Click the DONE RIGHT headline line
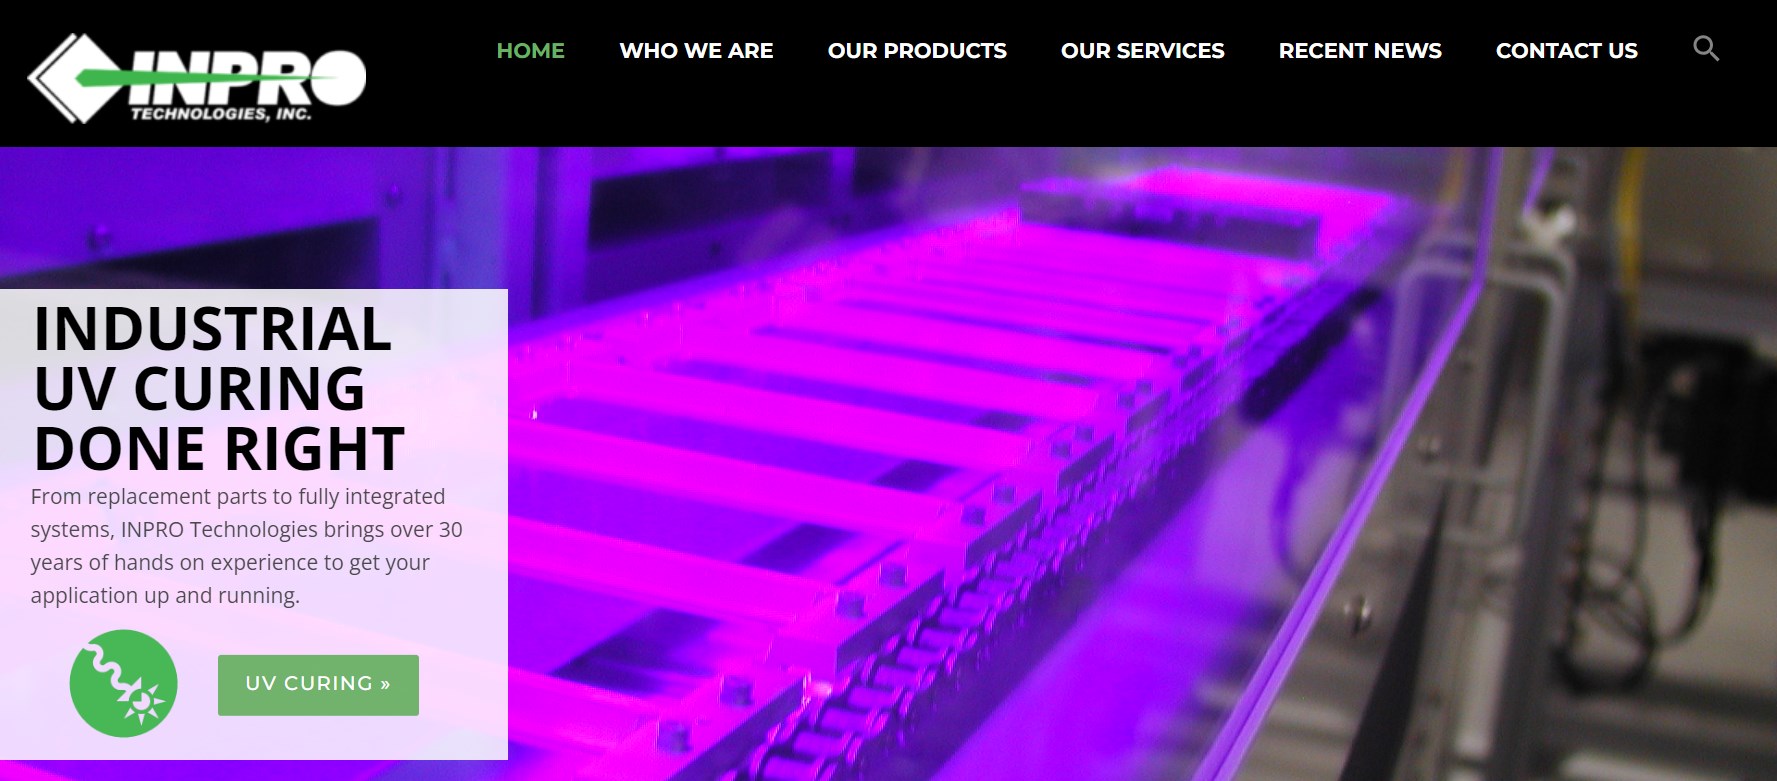This screenshot has width=1777, height=781. tap(219, 448)
